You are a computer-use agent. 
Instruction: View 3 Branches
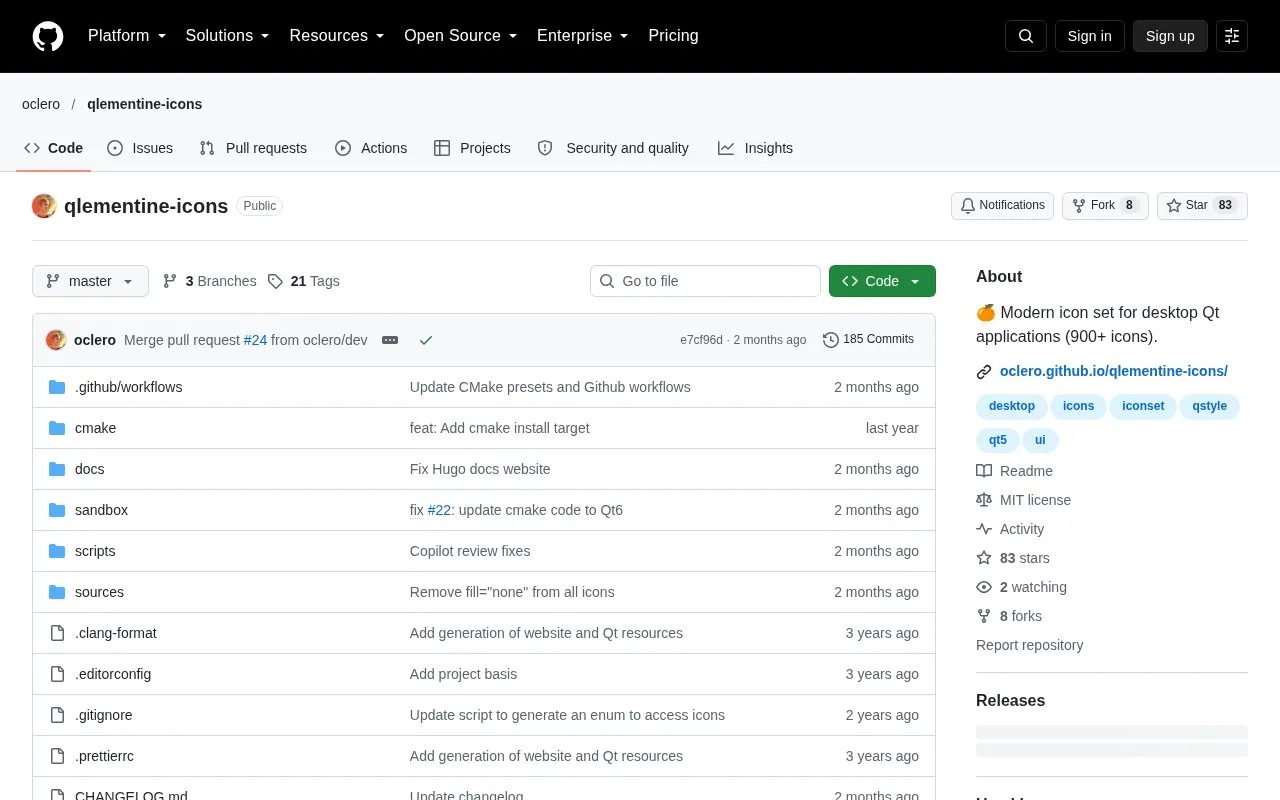(x=209, y=281)
